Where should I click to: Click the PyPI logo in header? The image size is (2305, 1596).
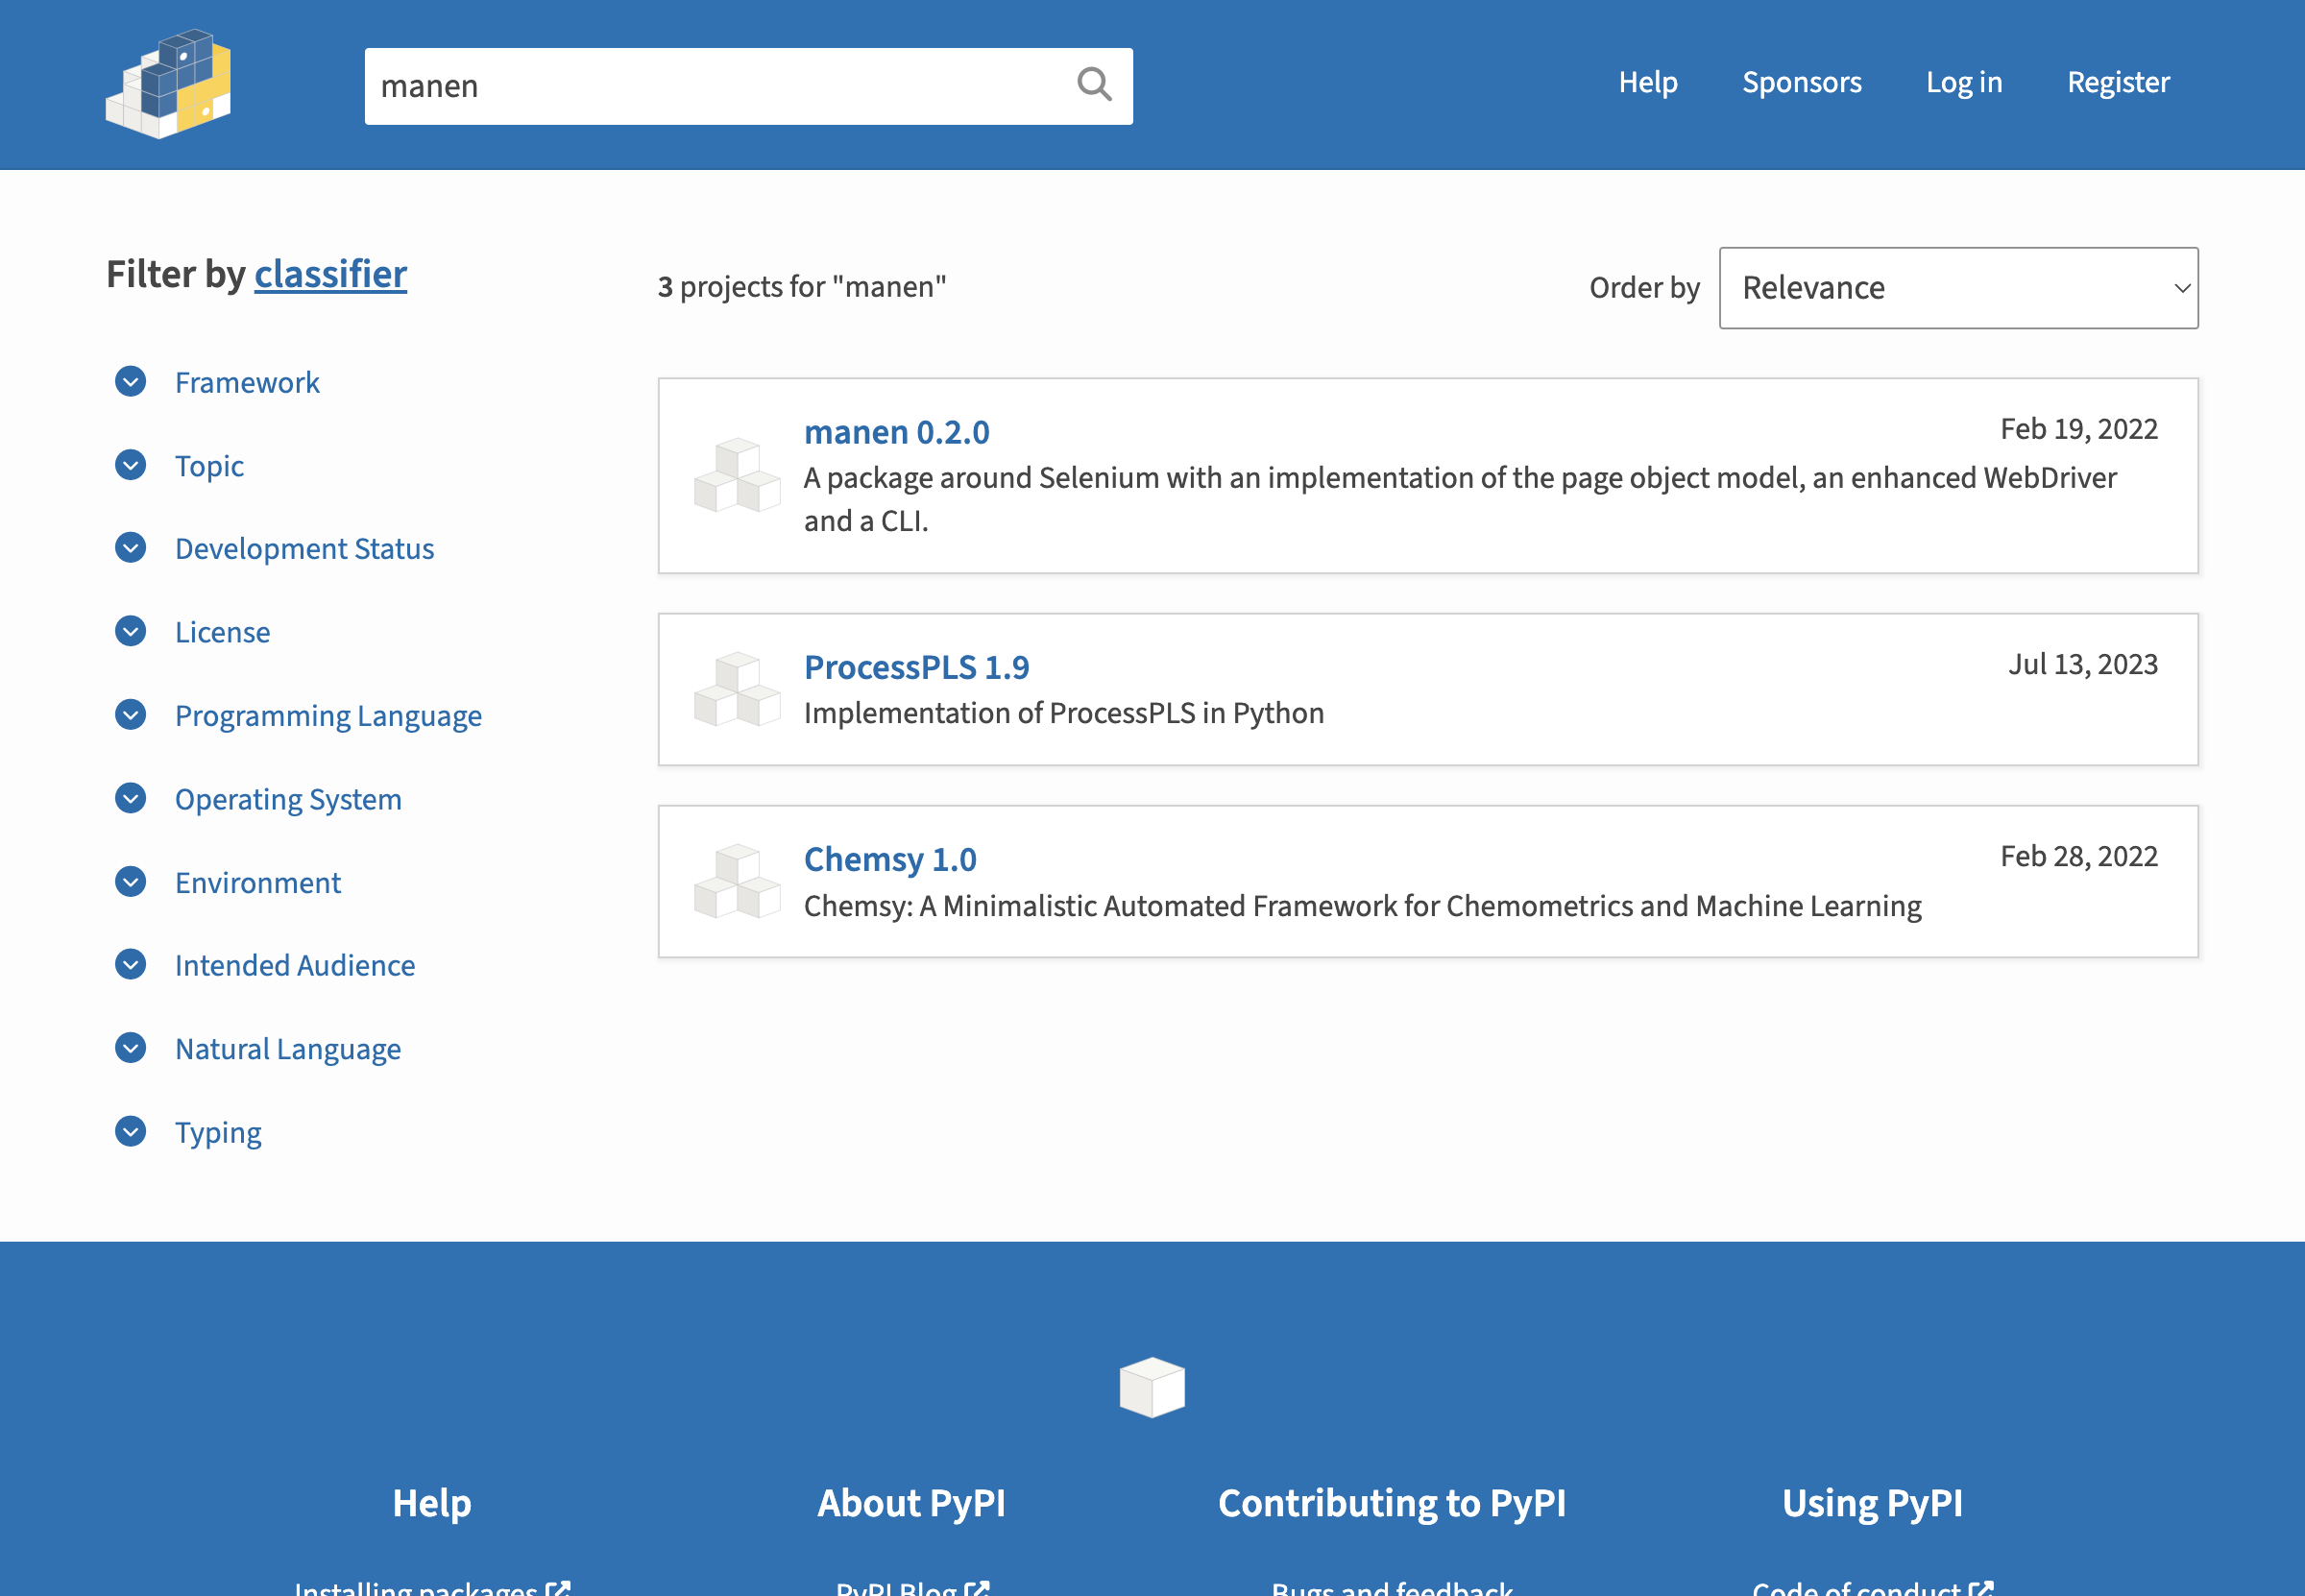(x=168, y=84)
